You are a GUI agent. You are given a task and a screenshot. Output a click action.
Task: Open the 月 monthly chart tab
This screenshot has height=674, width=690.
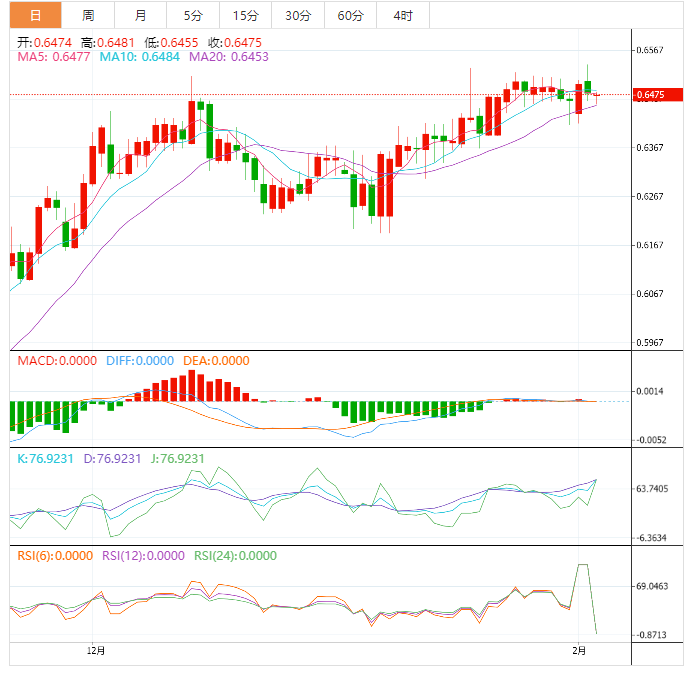pos(140,15)
